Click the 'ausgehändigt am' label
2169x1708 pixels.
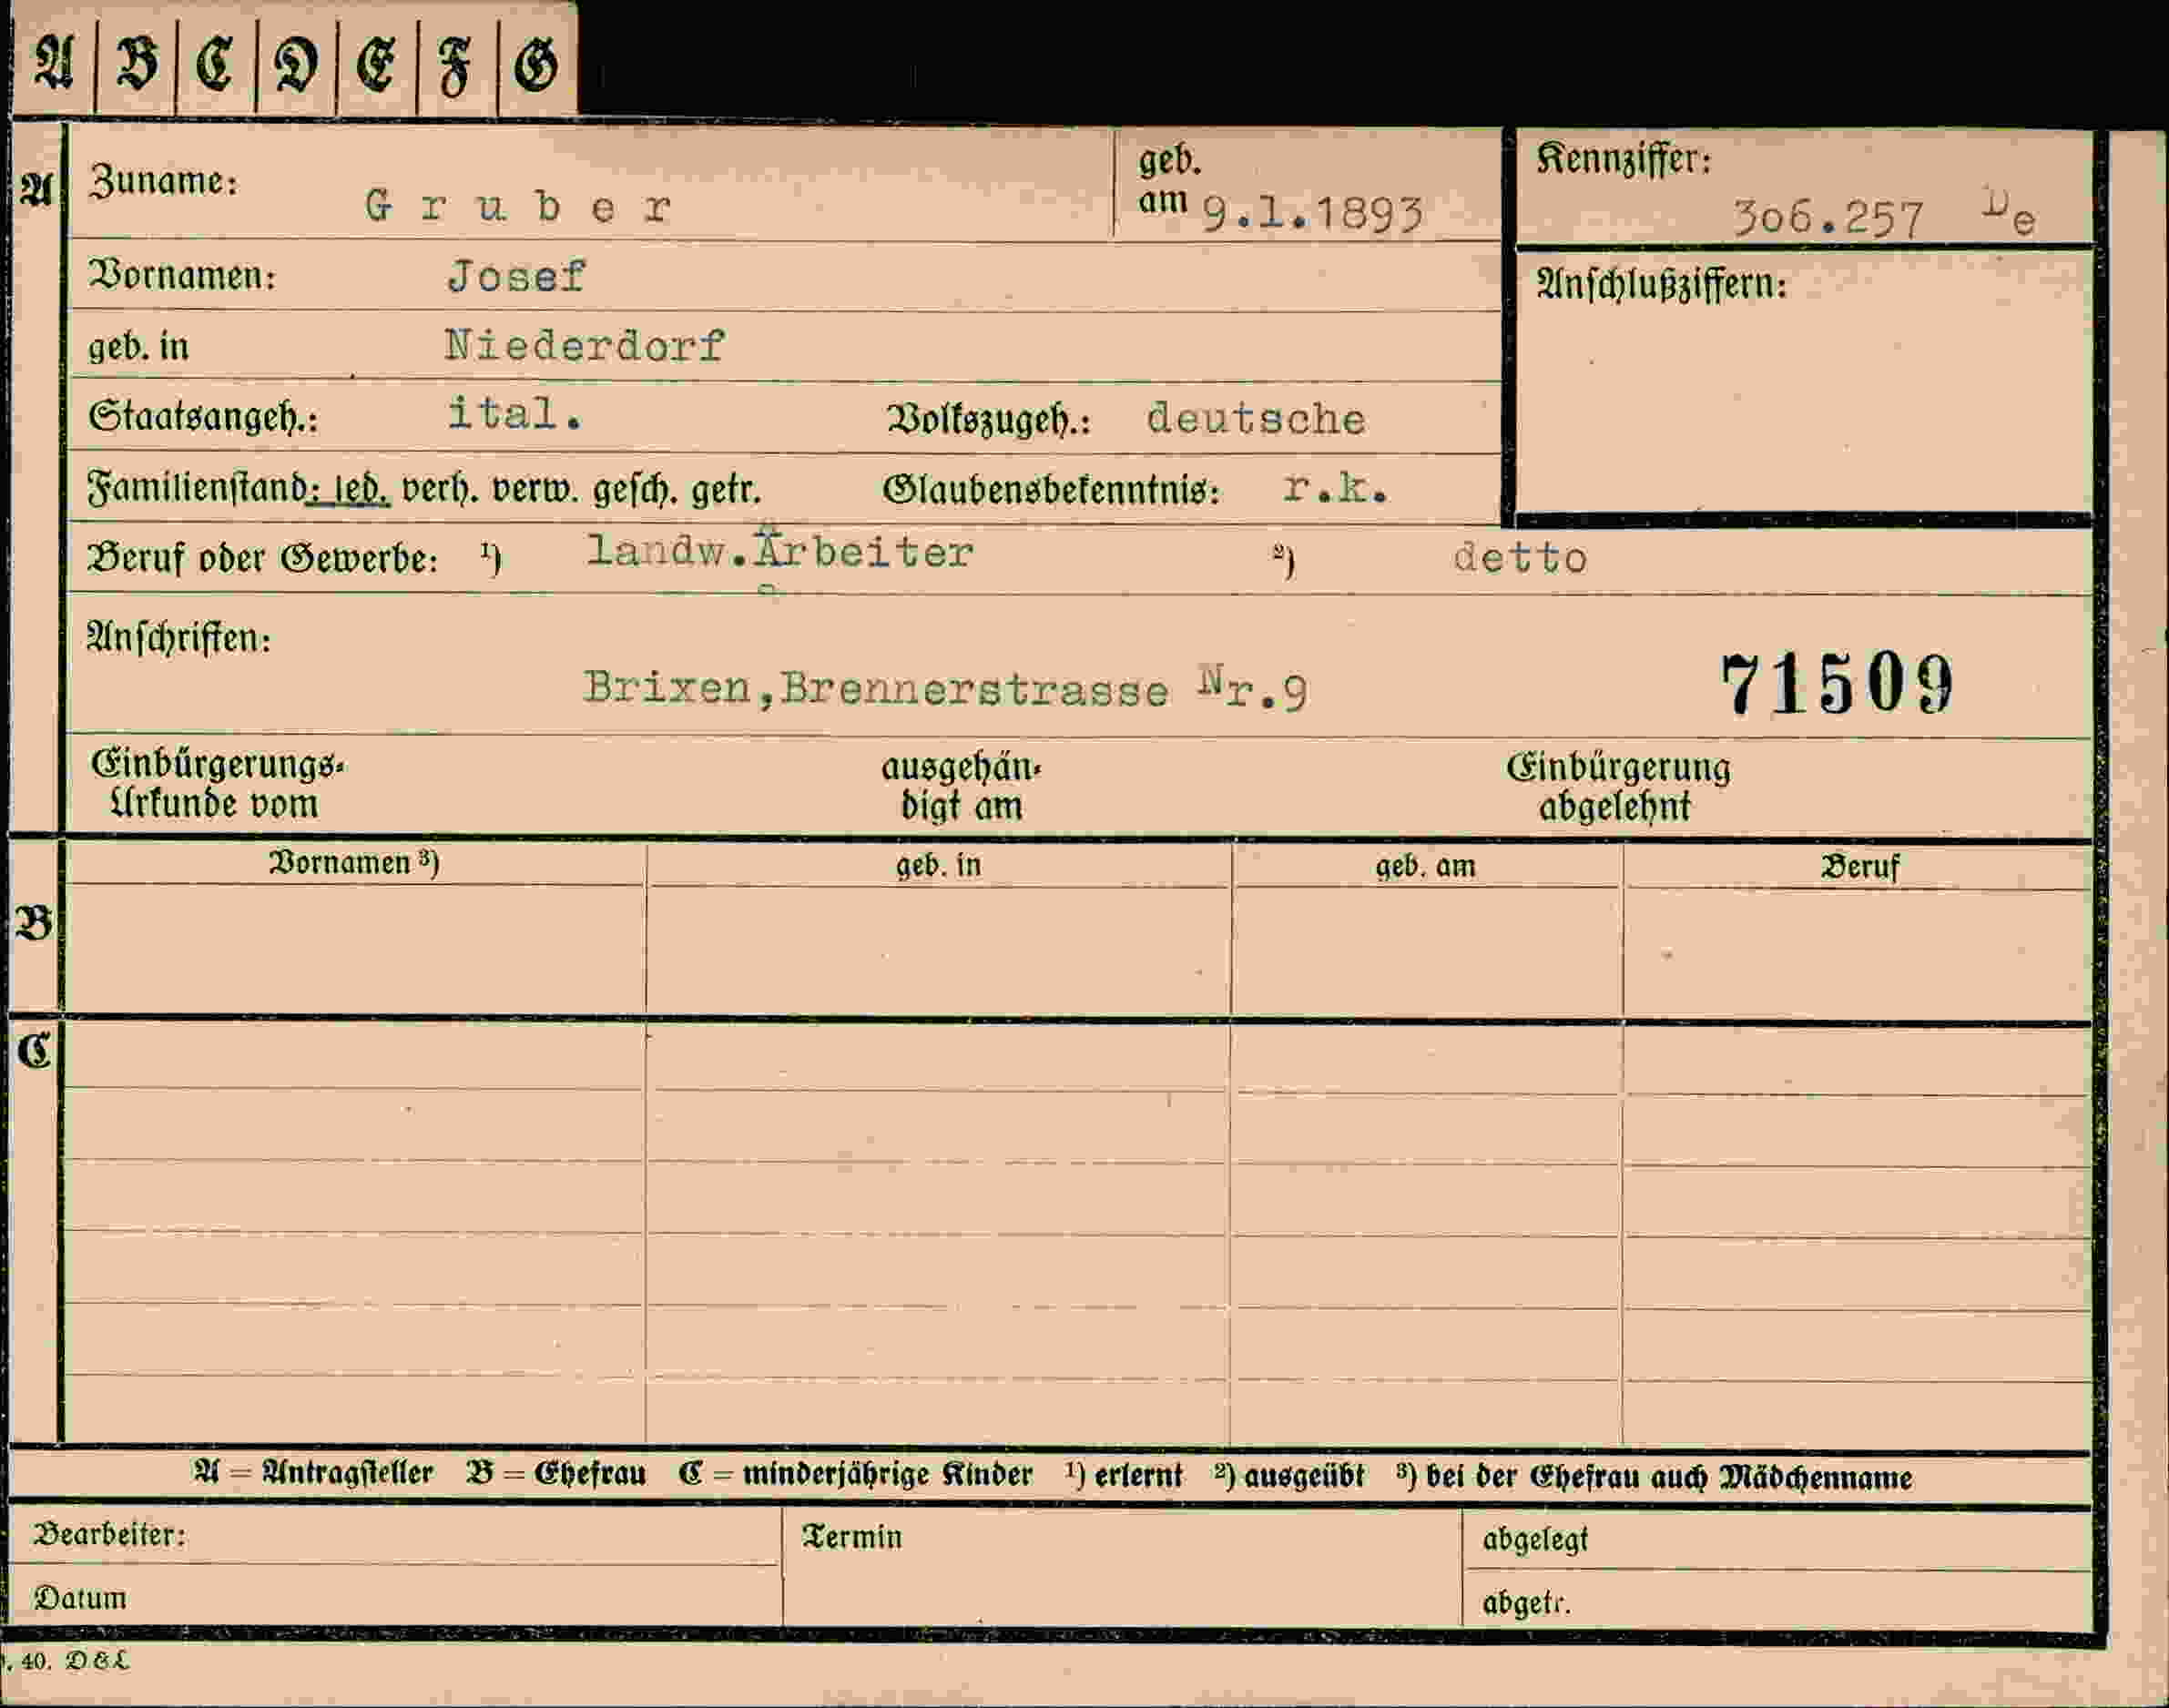click(961, 786)
